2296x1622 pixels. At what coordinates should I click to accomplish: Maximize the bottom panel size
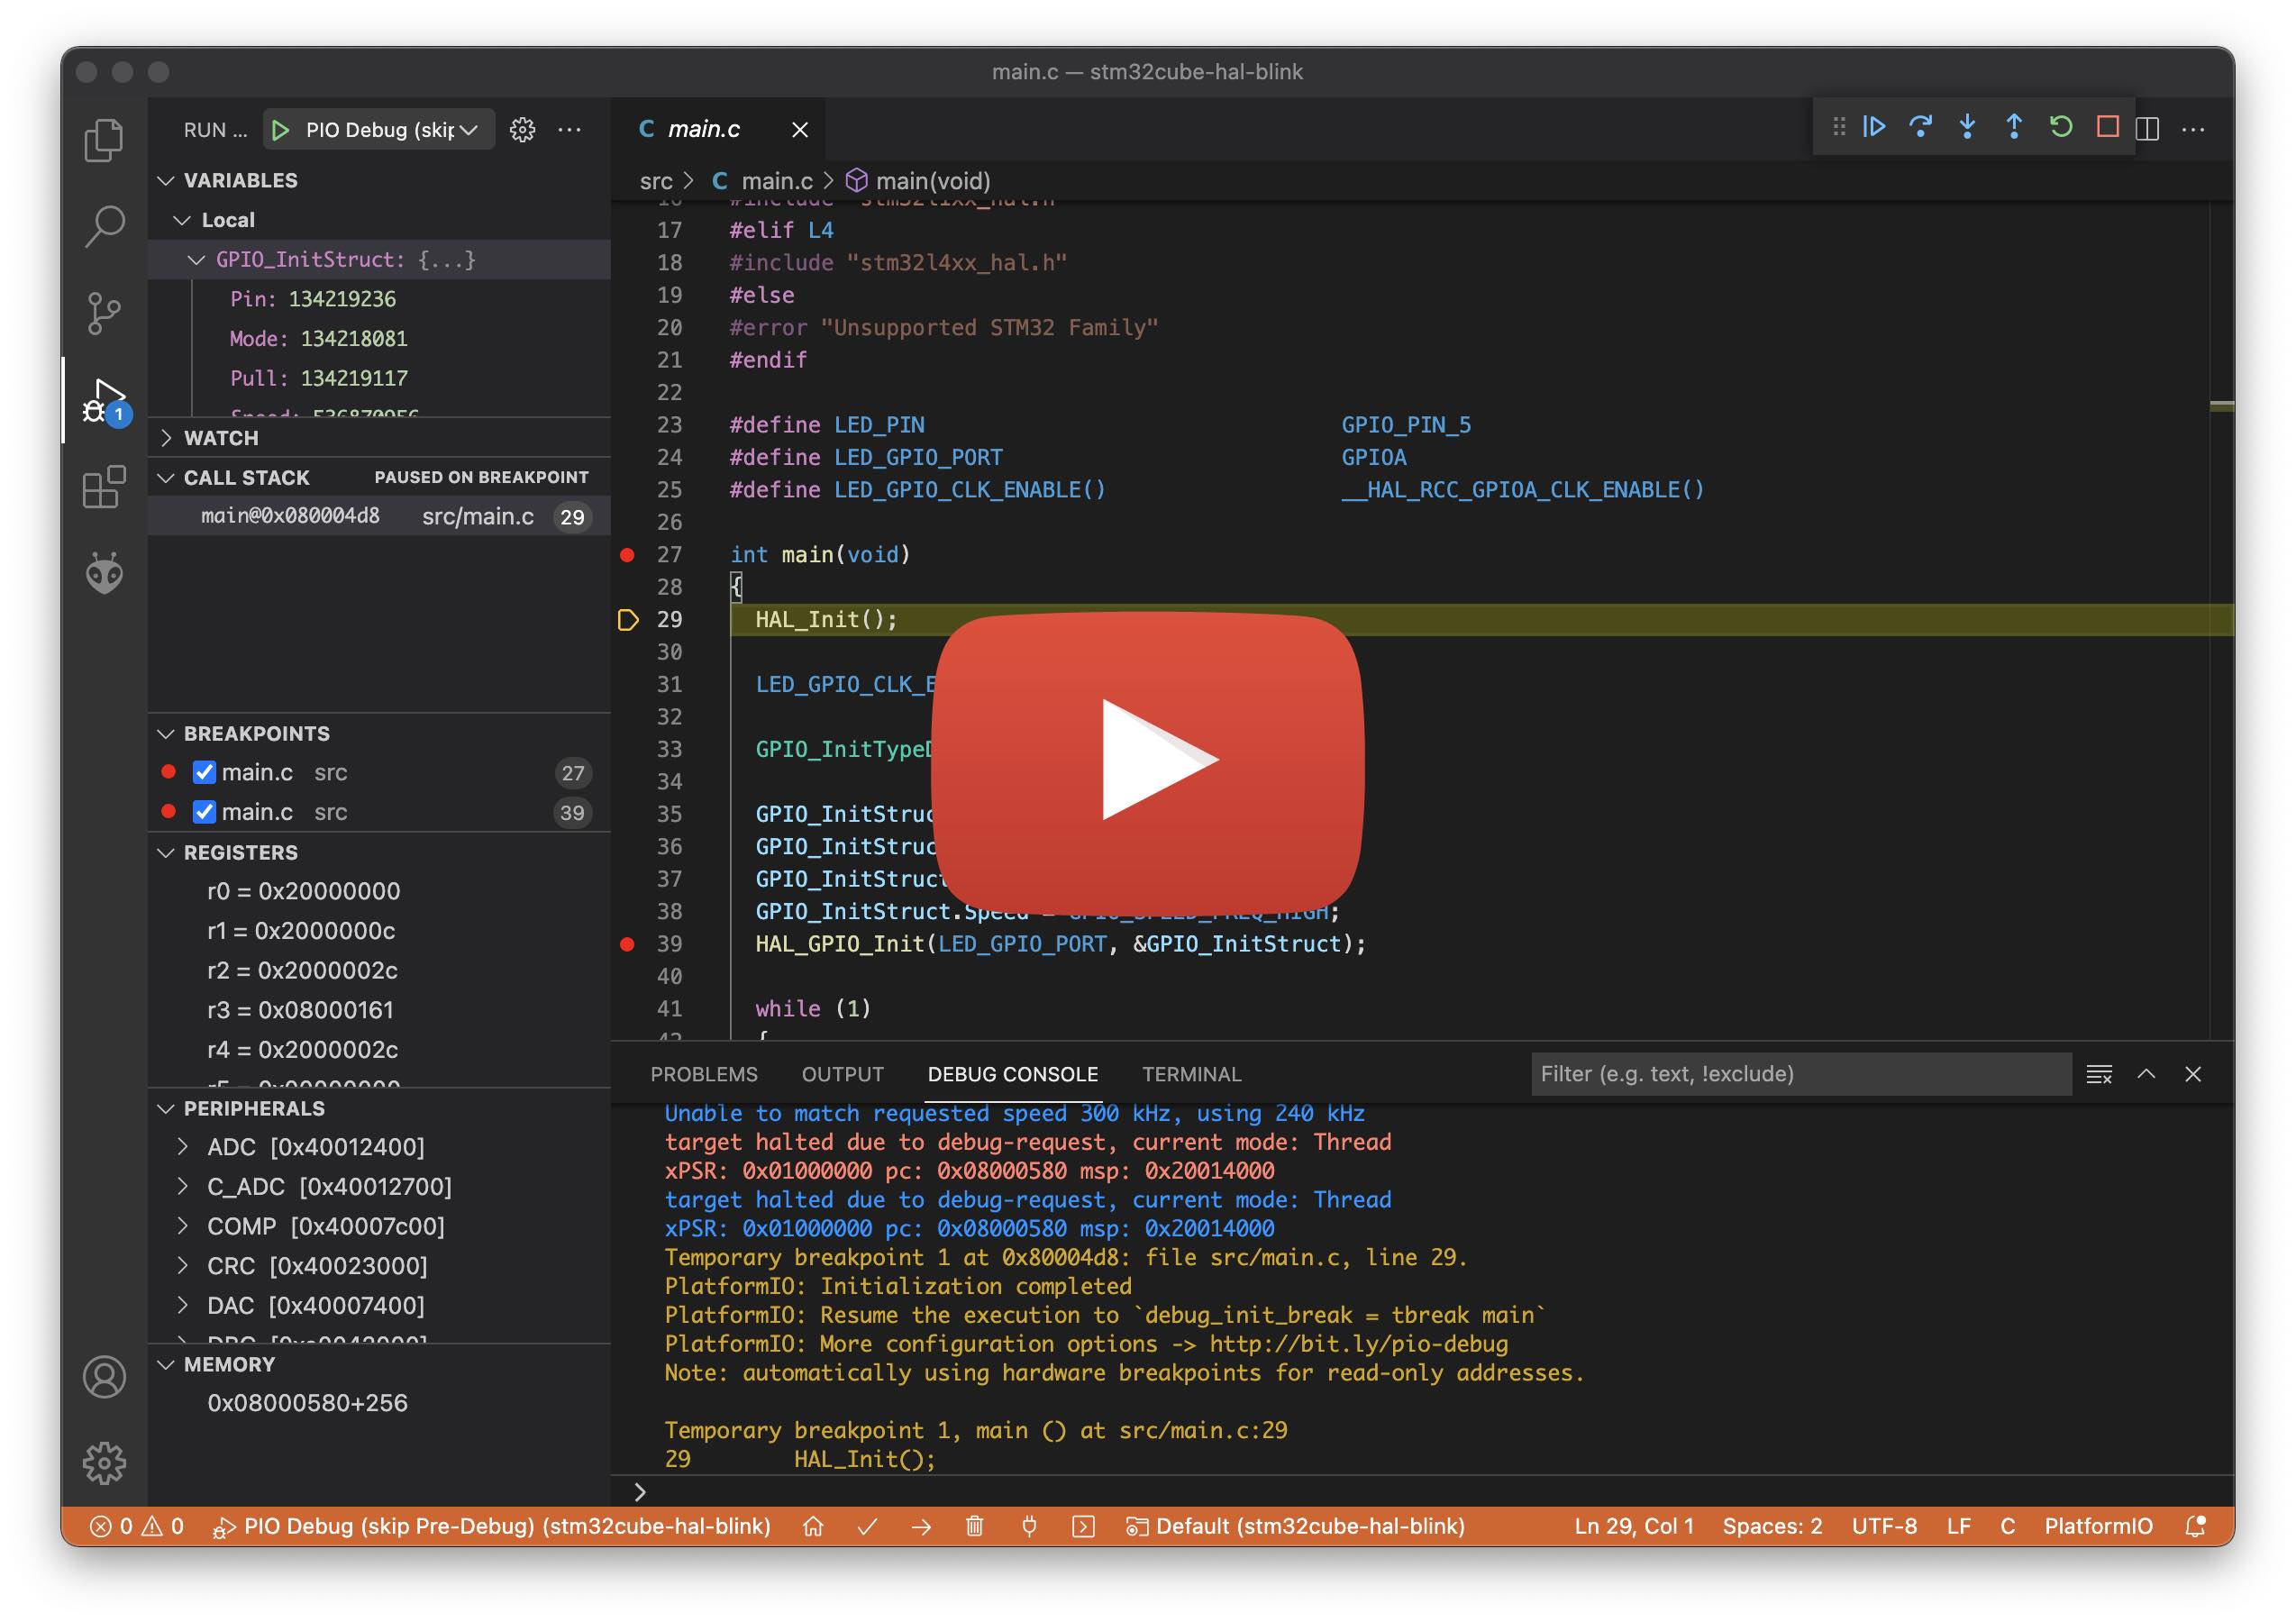point(2146,1074)
